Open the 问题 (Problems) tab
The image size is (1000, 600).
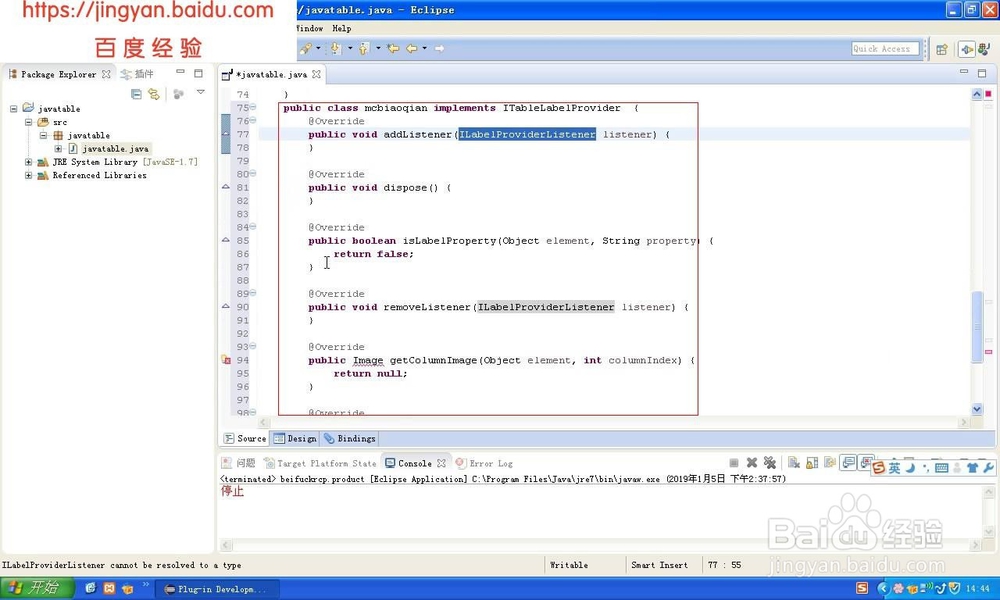point(239,464)
